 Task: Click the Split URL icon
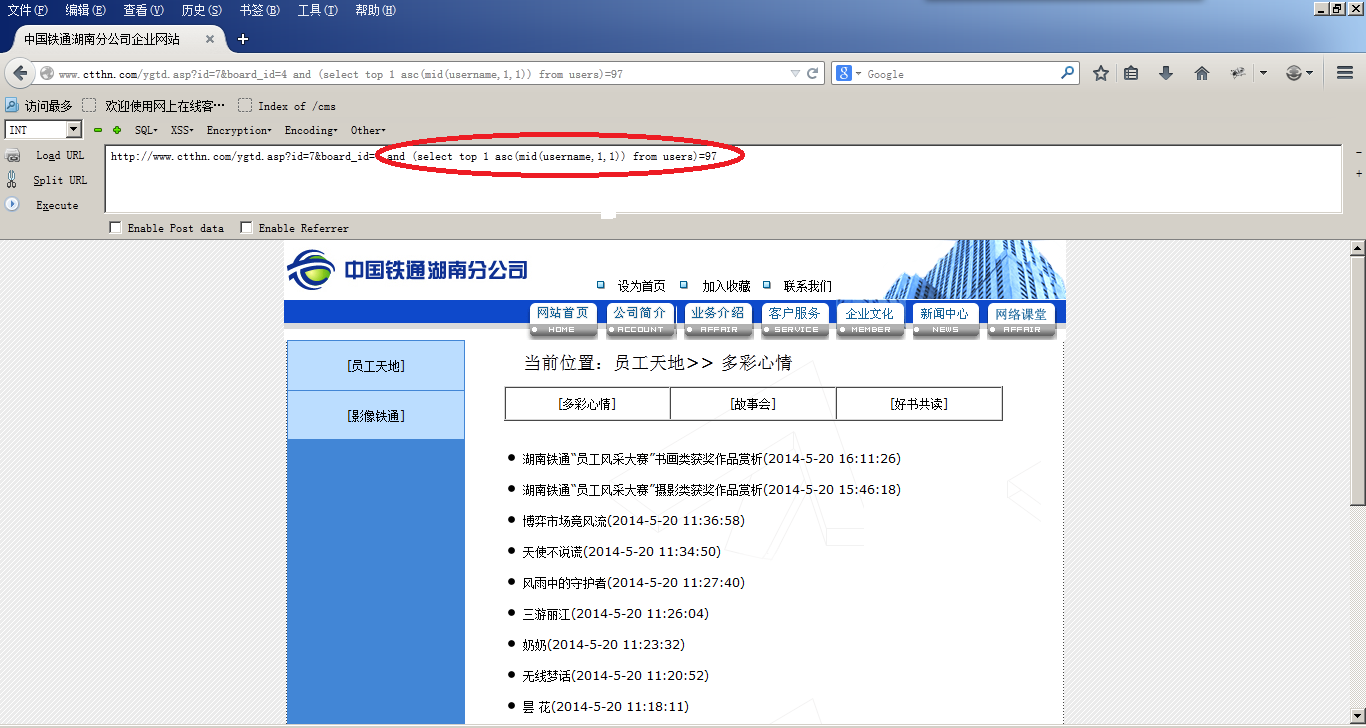[12, 180]
